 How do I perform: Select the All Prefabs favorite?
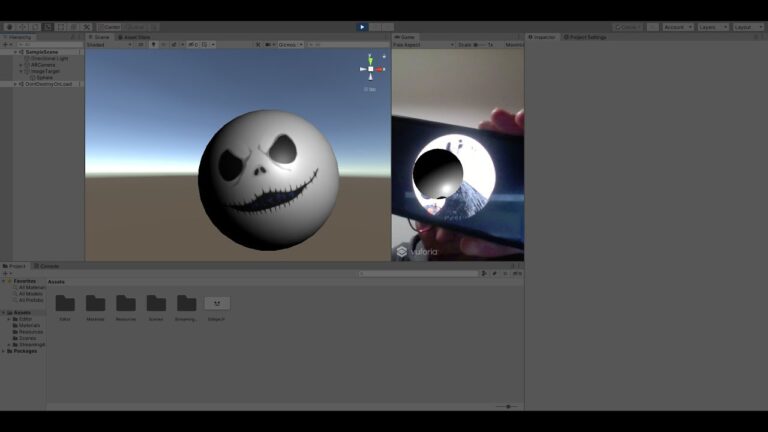click(x=31, y=300)
